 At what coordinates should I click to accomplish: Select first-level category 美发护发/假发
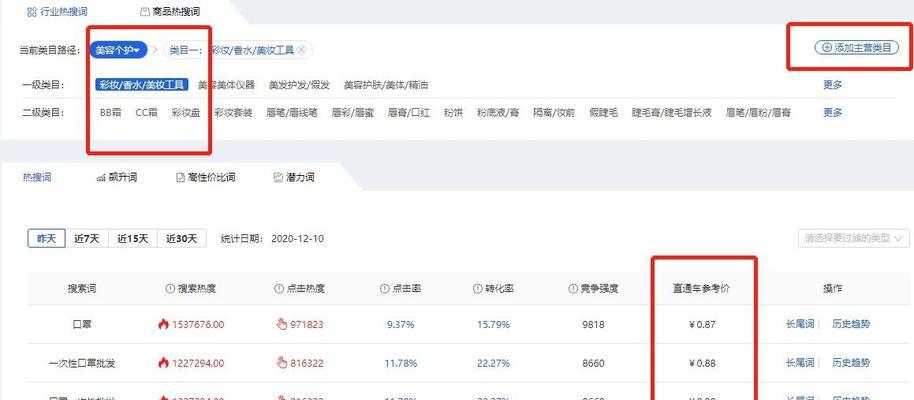[300, 85]
